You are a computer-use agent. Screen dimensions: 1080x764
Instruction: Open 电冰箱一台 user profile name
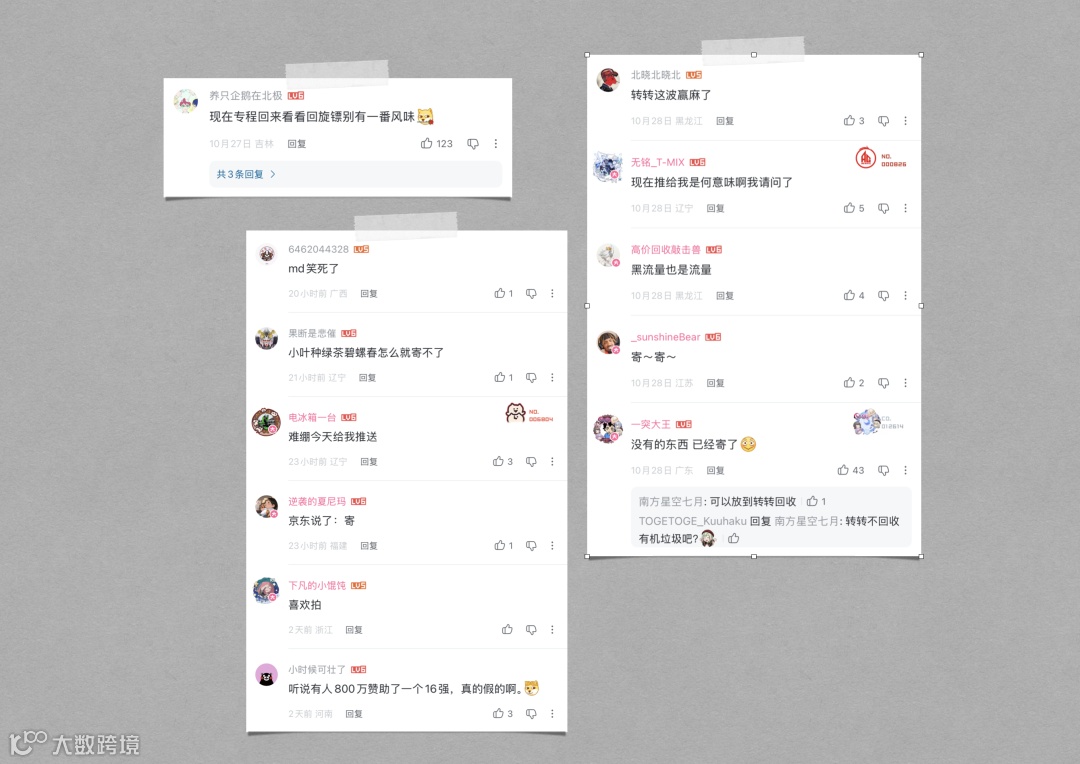click(312, 417)
